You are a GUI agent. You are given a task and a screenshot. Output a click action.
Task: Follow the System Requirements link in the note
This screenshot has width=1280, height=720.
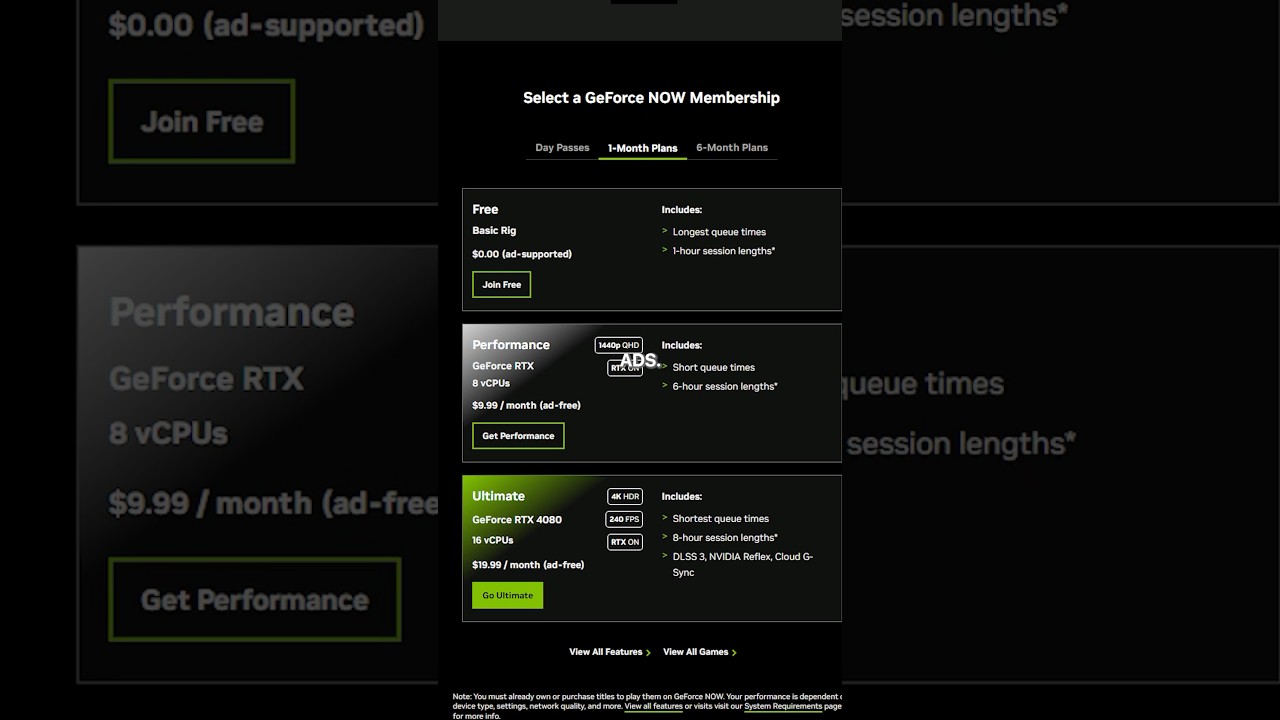click(x=783, y=706)
